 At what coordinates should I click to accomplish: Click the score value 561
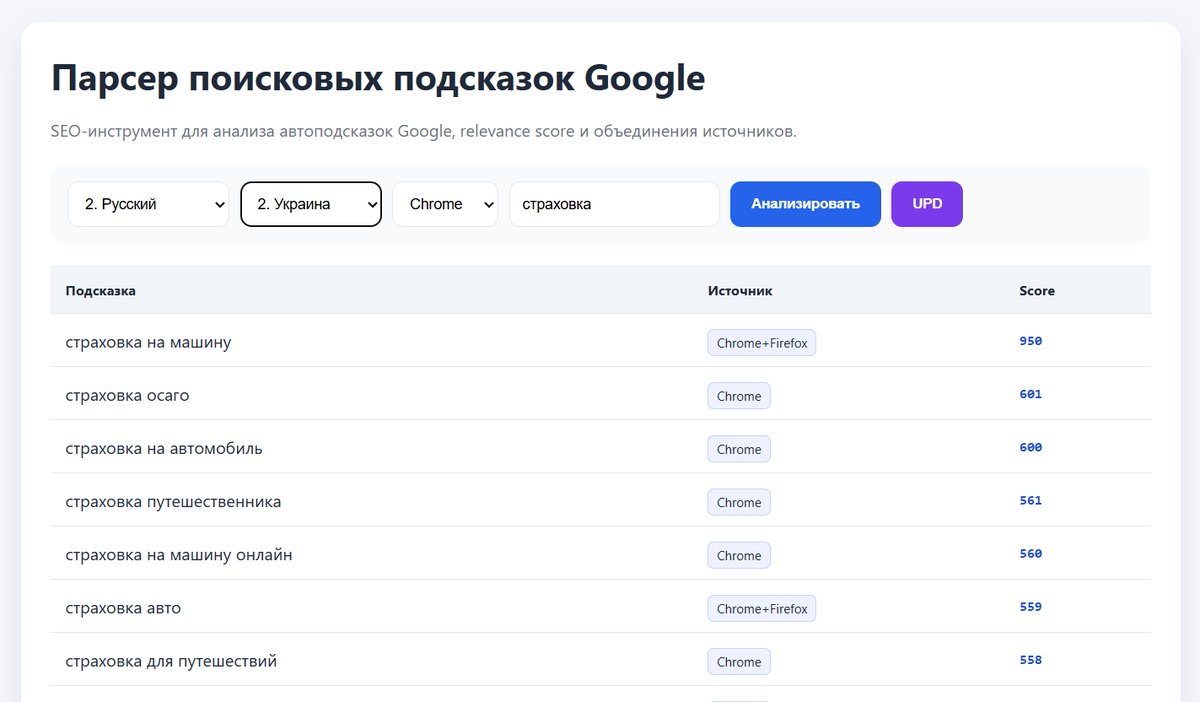[x=1031, y=500]
